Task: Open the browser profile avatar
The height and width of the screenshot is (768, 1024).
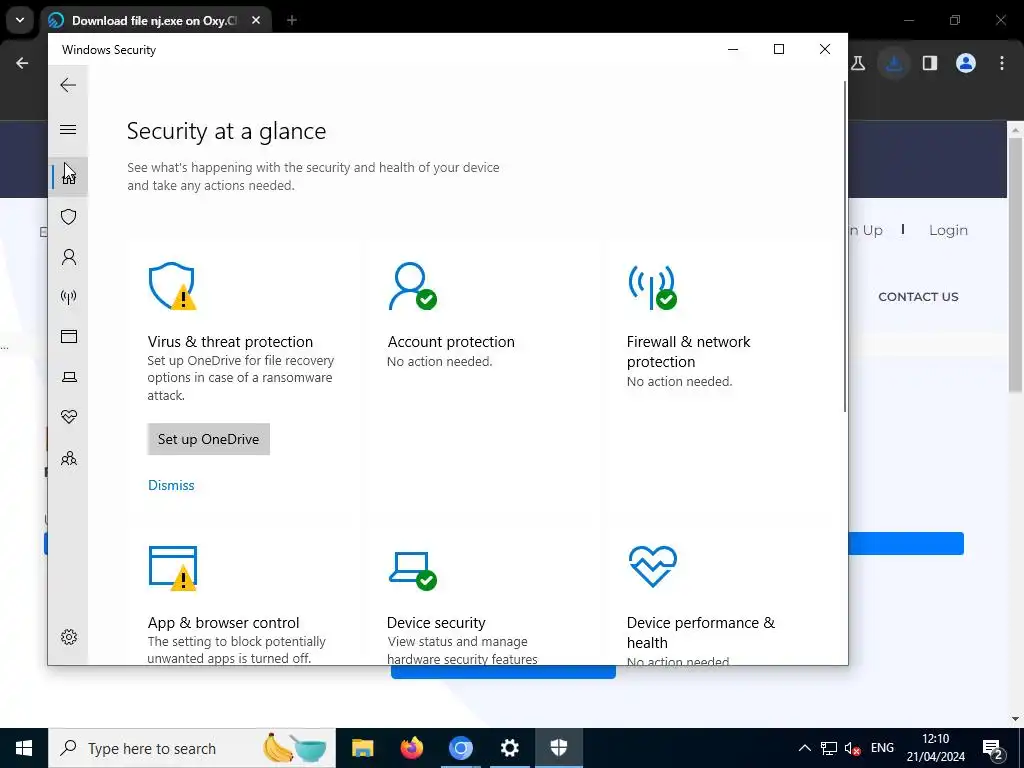Action: click(966, 63)
